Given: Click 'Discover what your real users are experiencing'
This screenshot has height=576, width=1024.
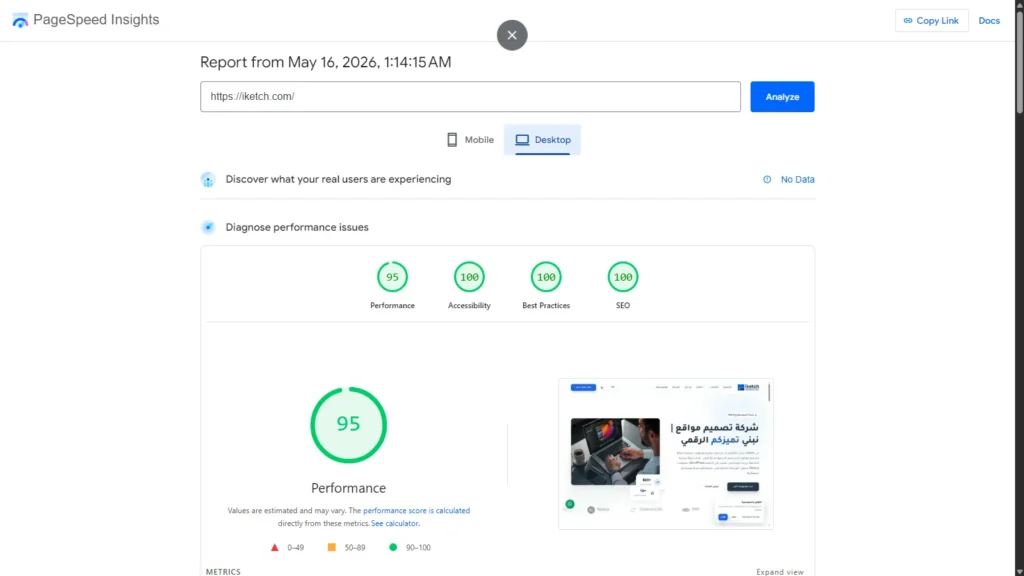Looking at the screenshot, I should 338,179.
